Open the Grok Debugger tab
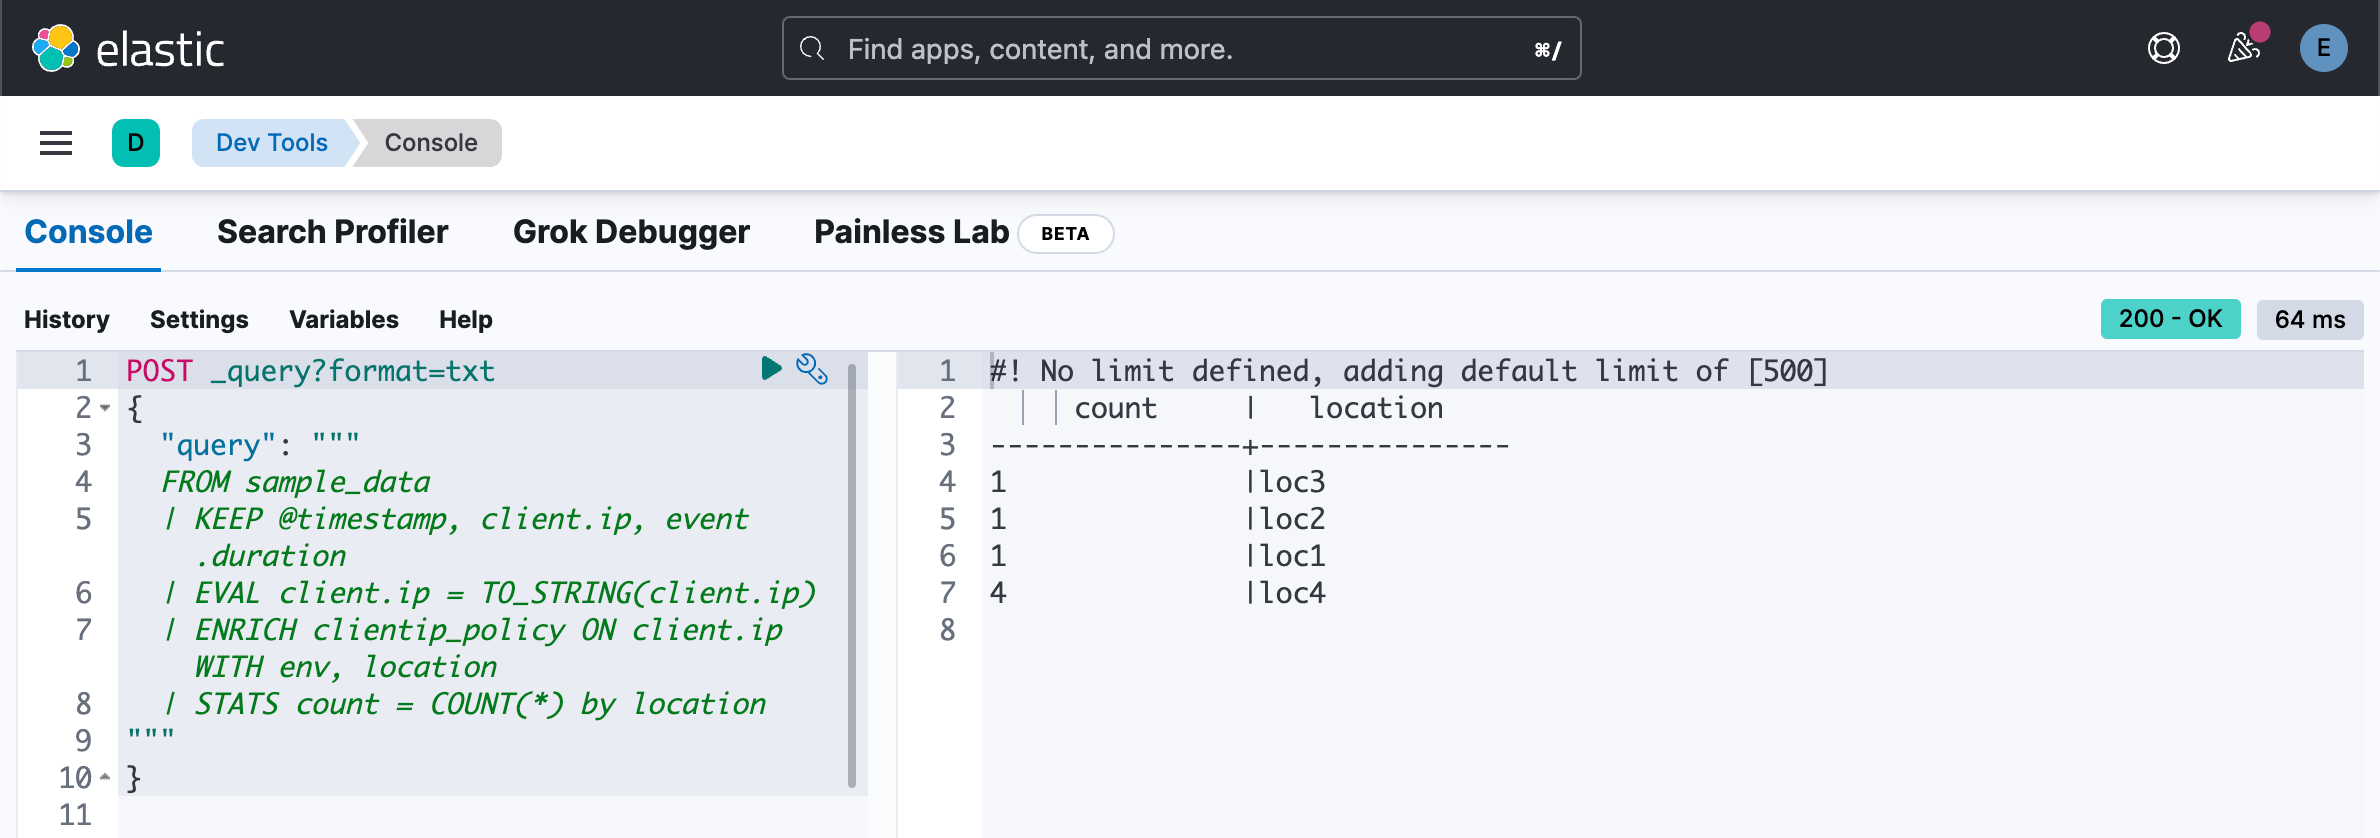2380x838 pixels. (631, 232)
